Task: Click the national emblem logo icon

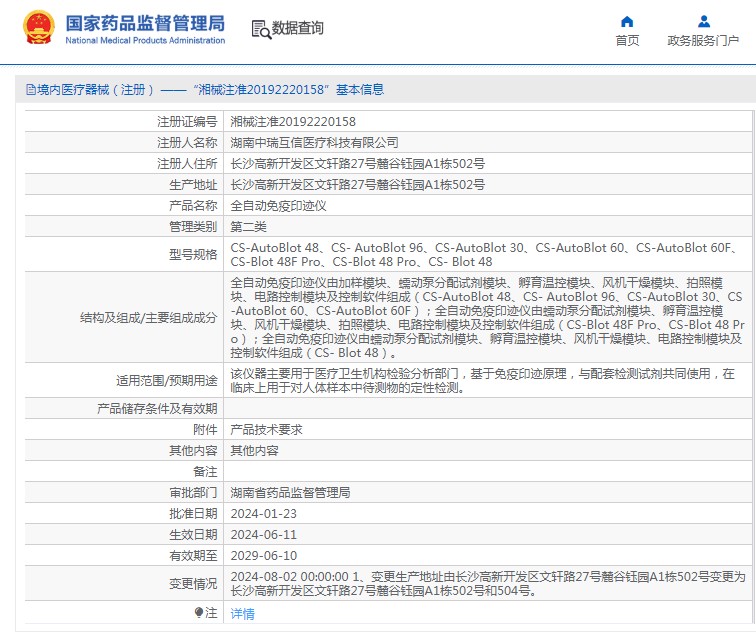Action: click(39, 28)
